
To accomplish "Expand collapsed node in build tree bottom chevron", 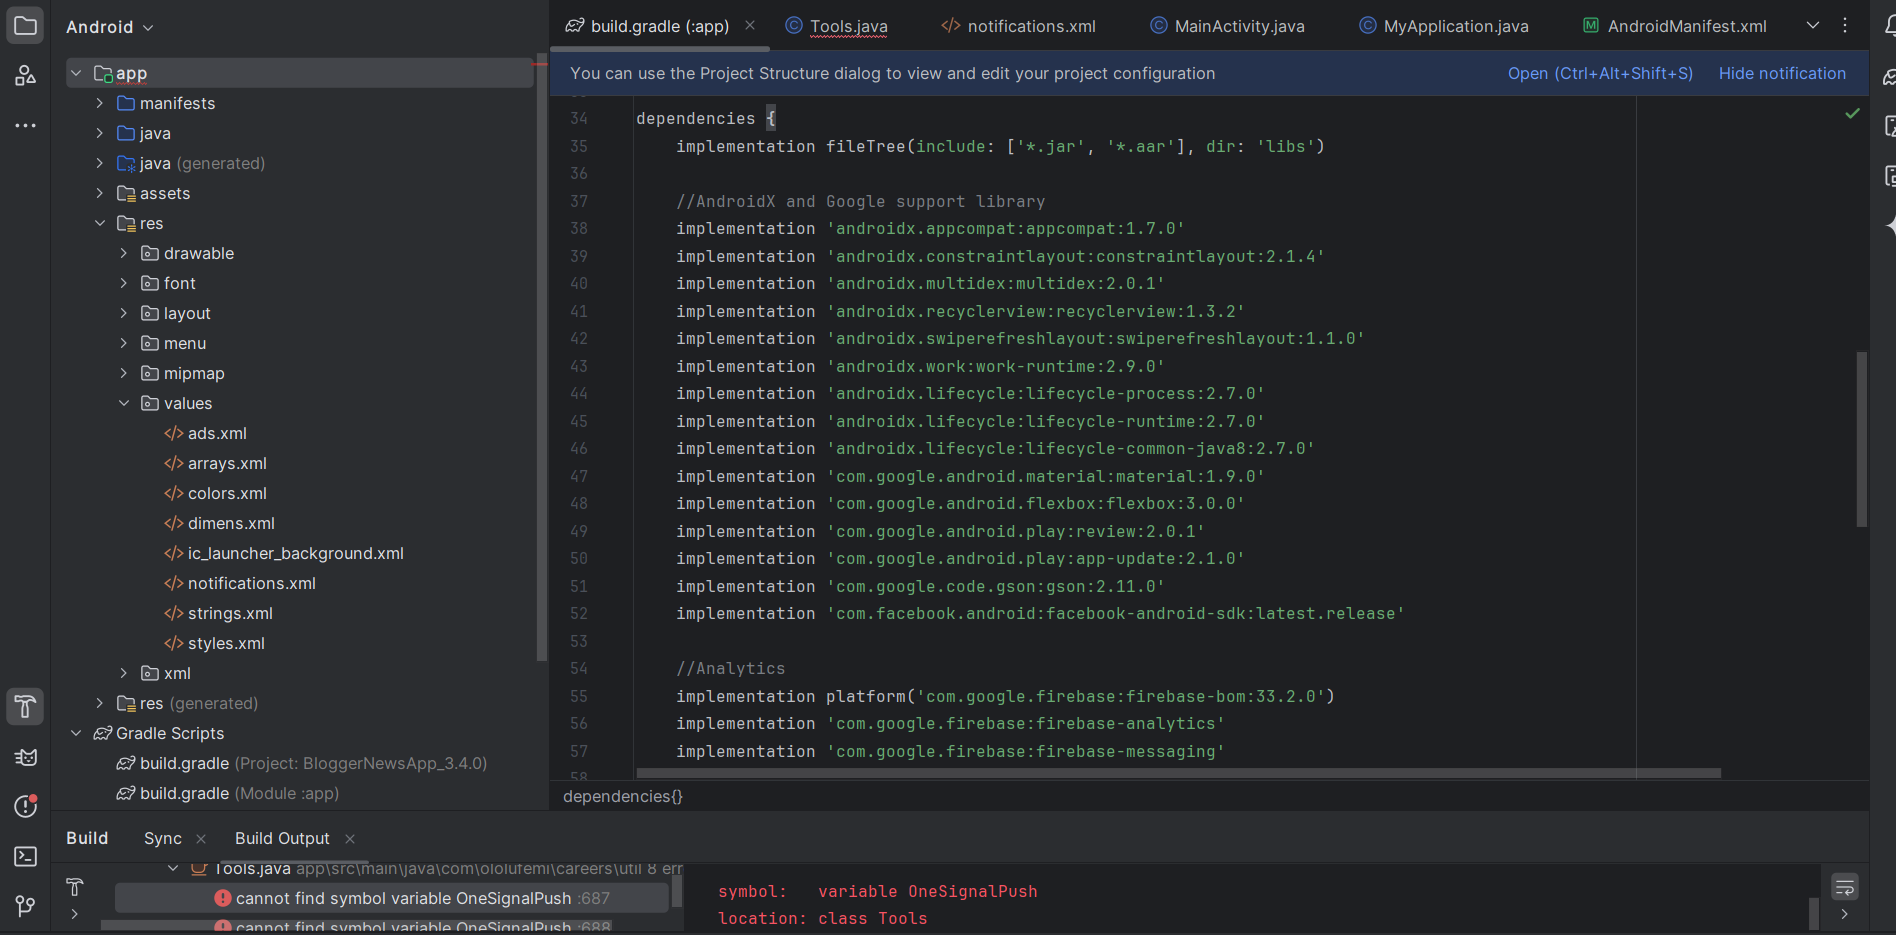I will pos(74,914).
